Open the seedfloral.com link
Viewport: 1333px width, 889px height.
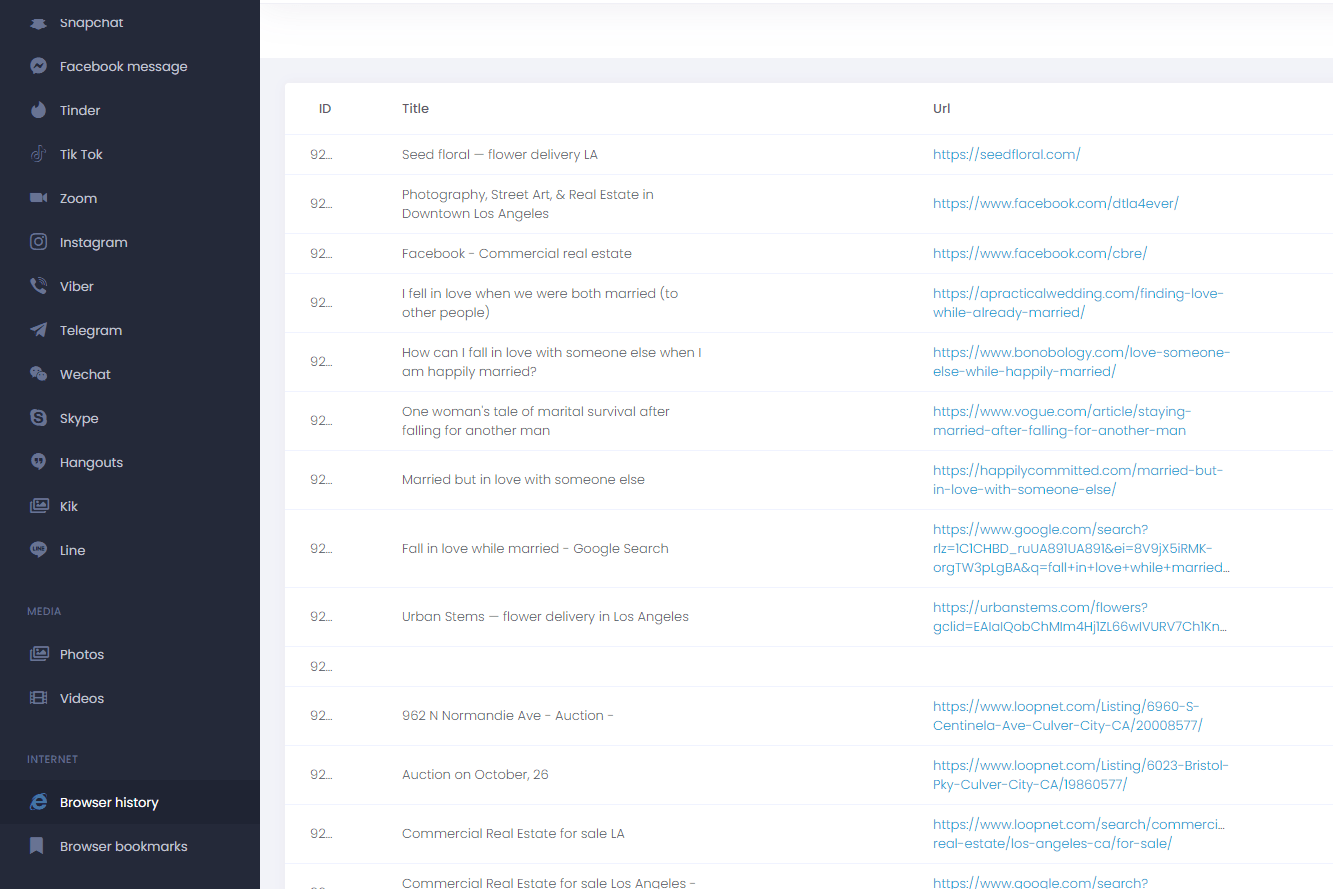1006,154
